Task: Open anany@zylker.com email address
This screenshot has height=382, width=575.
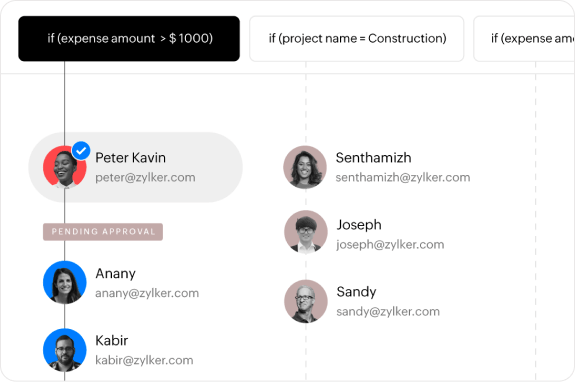Action: (x=147, y=293)
